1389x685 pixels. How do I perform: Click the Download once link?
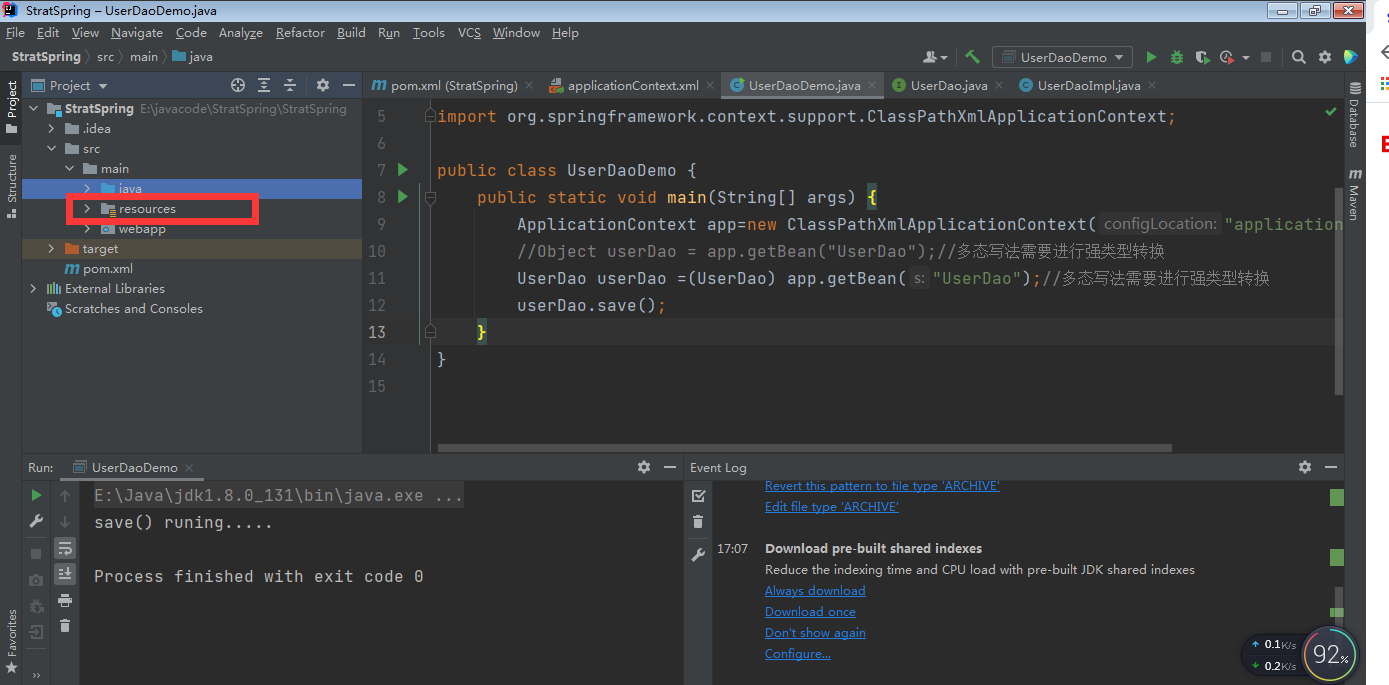810,612
